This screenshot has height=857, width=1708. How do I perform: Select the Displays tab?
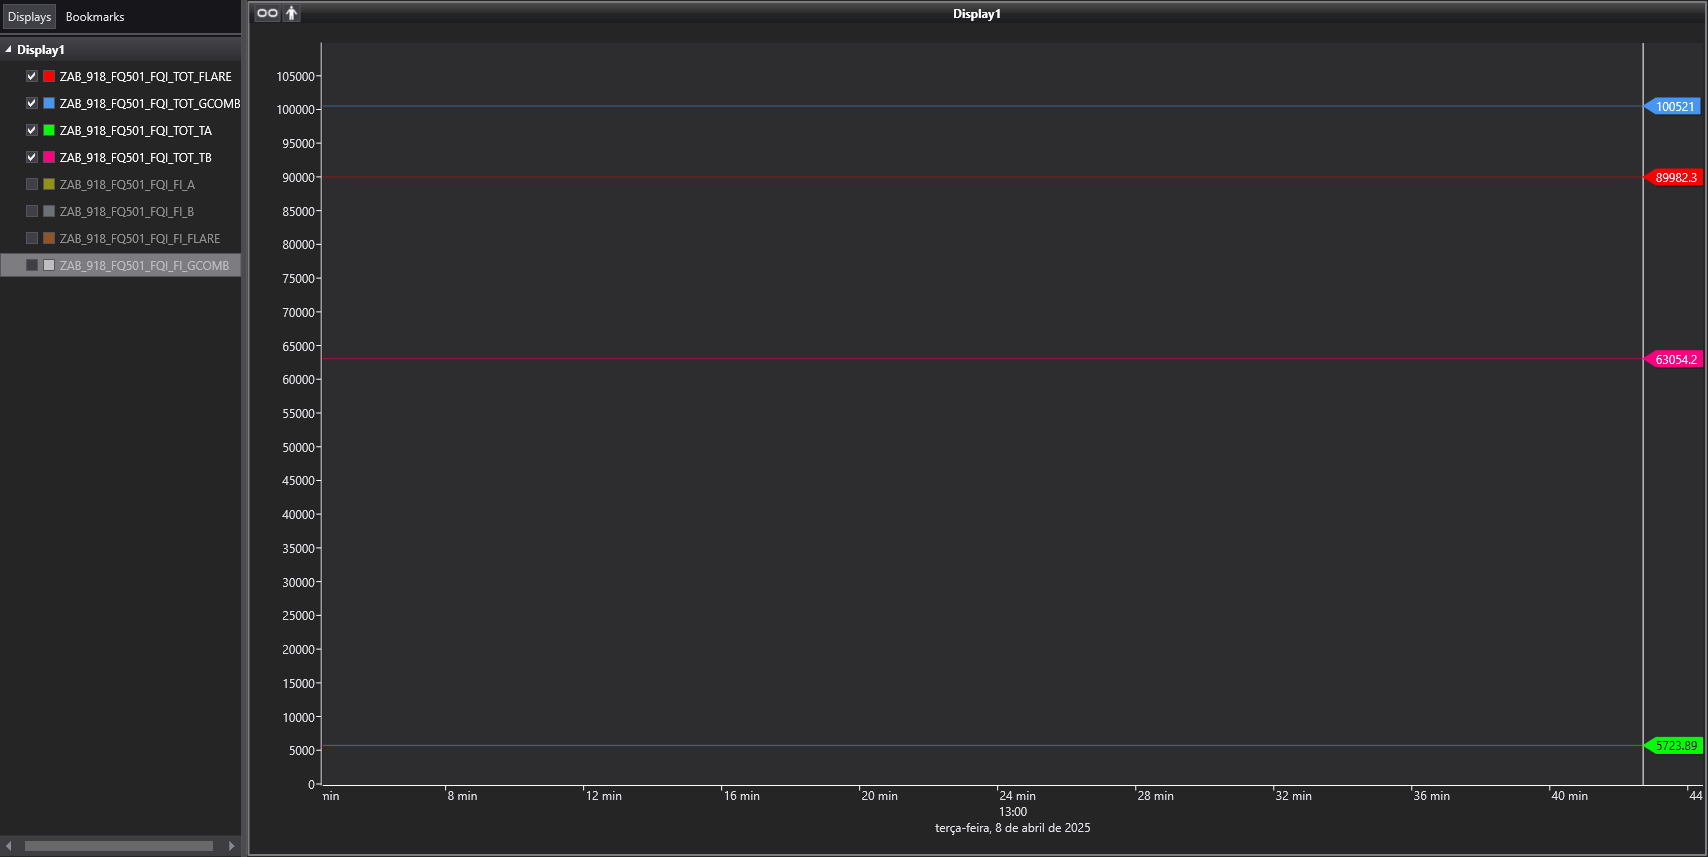(29, 17)
